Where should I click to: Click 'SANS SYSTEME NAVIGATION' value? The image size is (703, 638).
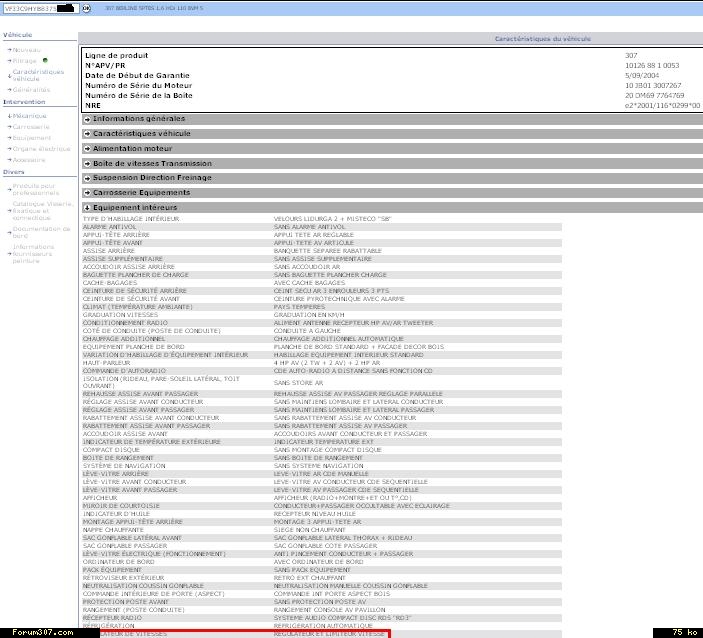pyautogui.click(x=318, y=466)
